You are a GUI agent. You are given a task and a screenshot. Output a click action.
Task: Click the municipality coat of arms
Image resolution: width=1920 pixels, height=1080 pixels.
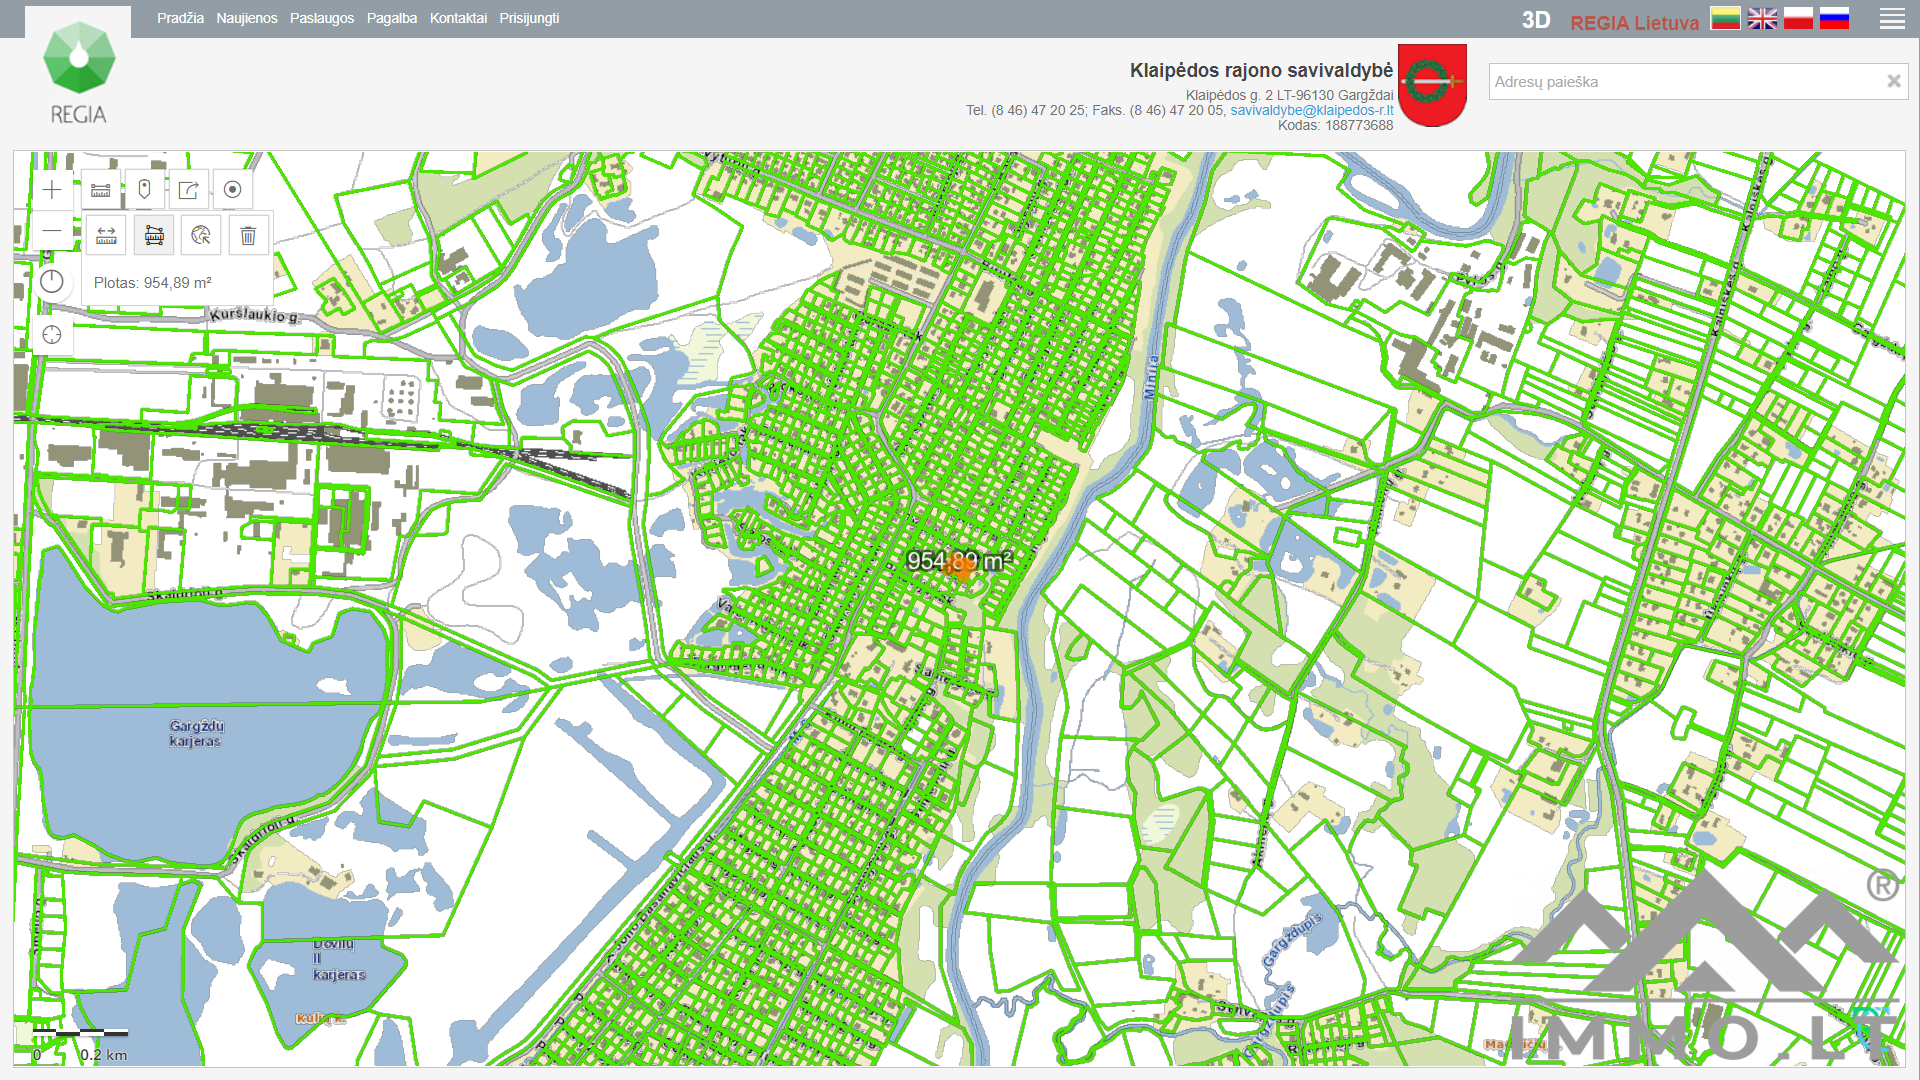(x=1432, y=85)
